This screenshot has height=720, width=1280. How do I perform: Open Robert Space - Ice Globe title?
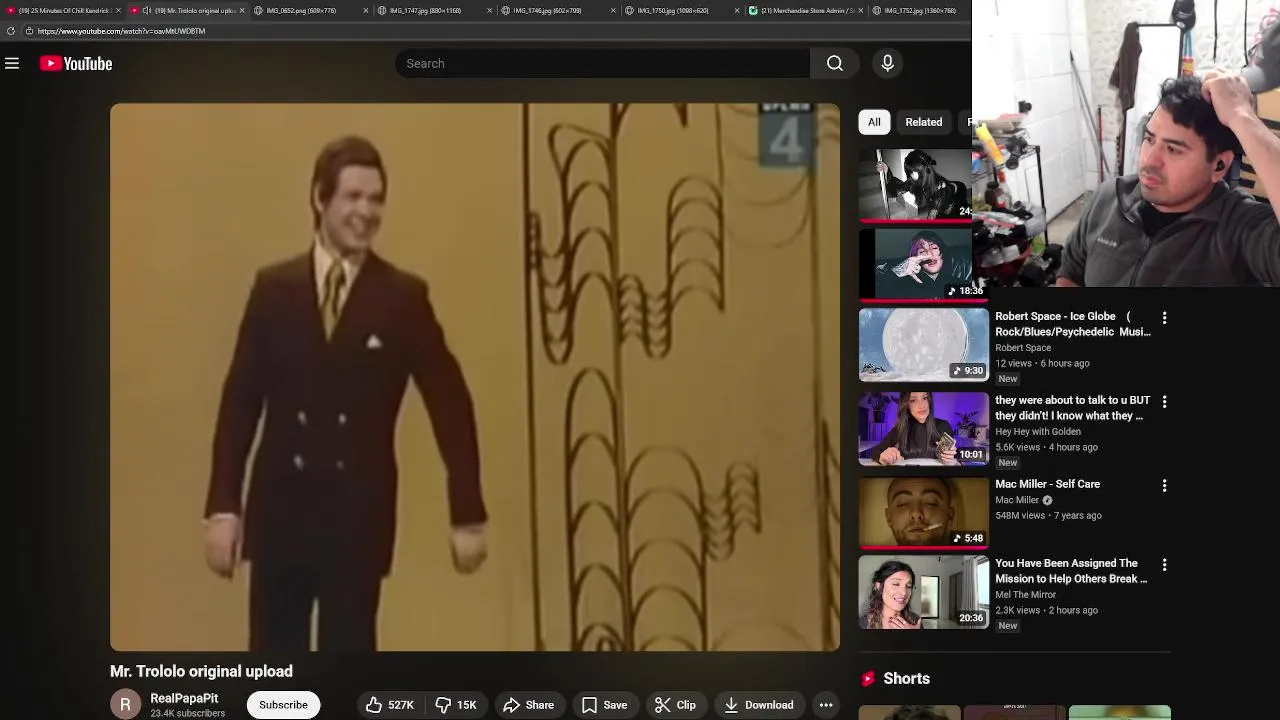coord(1072,324)
